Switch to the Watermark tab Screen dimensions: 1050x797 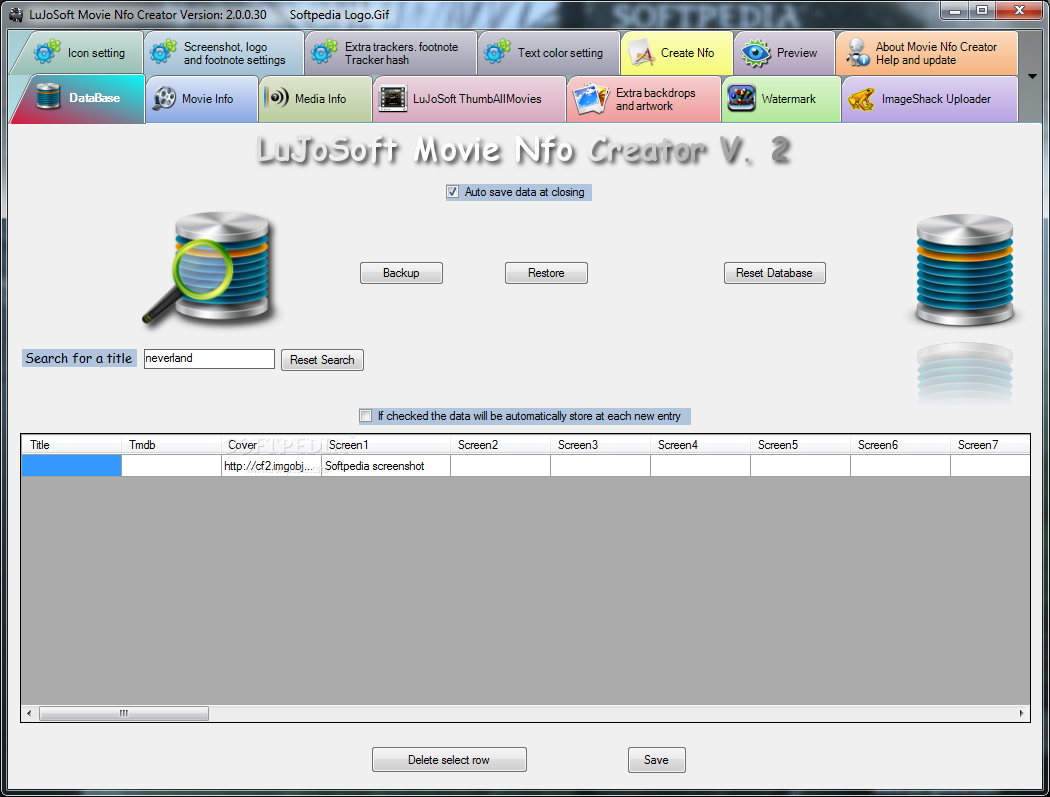tap(781, 99)
